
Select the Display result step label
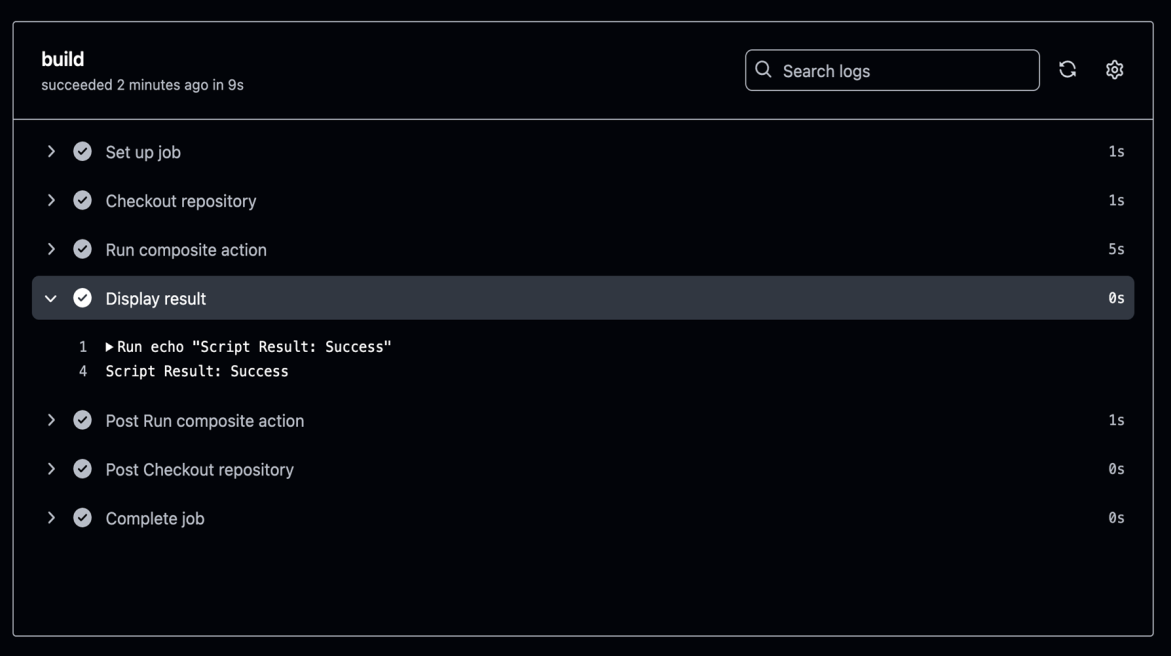tap(155, 299)
